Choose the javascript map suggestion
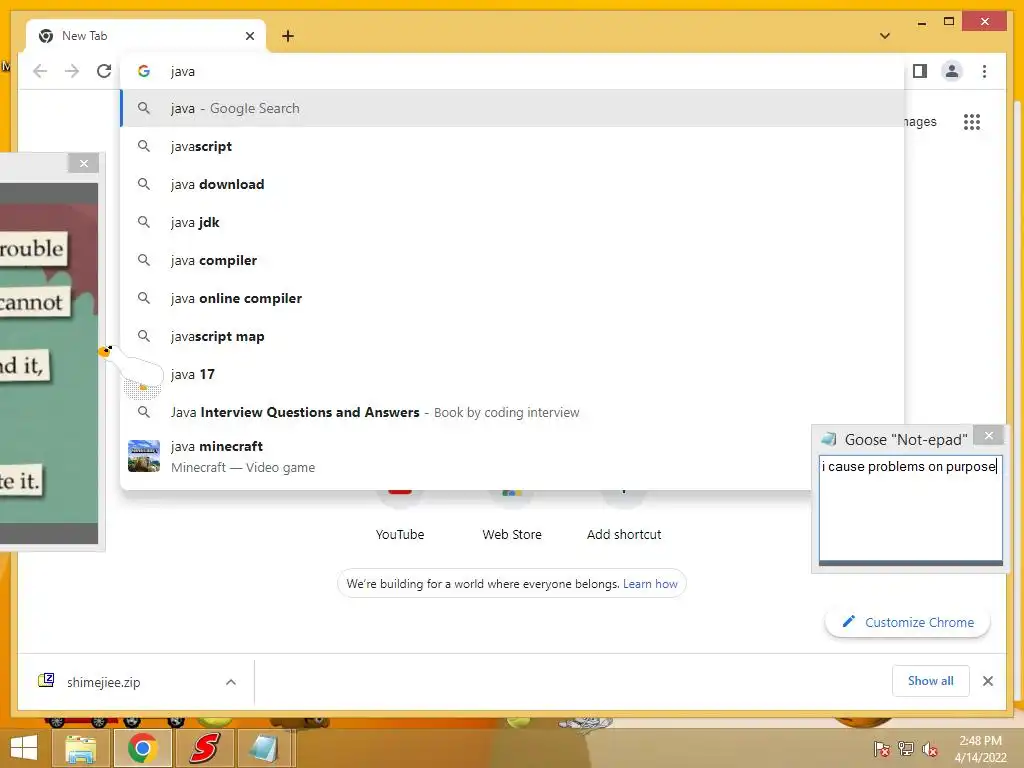The width and height of the screenshot is (1024, 768). coord(513,336)
